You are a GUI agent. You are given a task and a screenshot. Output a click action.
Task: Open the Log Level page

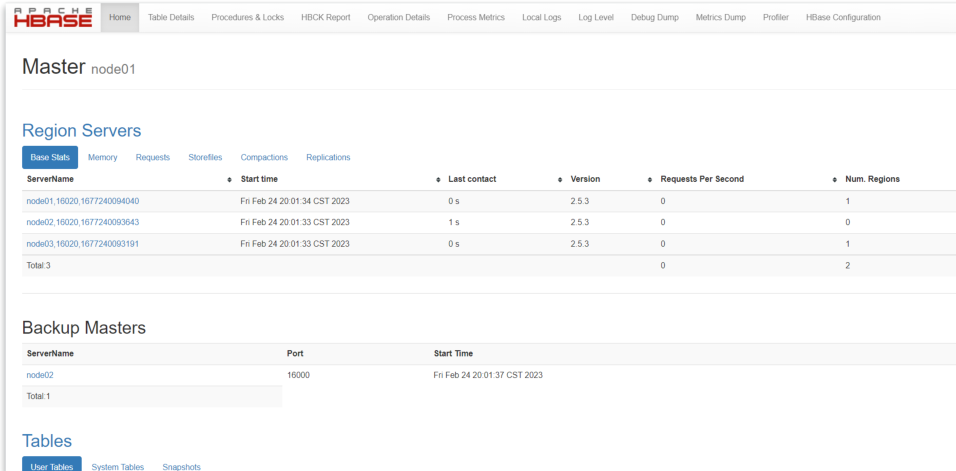pyautogui.click(x=596, y=18)
